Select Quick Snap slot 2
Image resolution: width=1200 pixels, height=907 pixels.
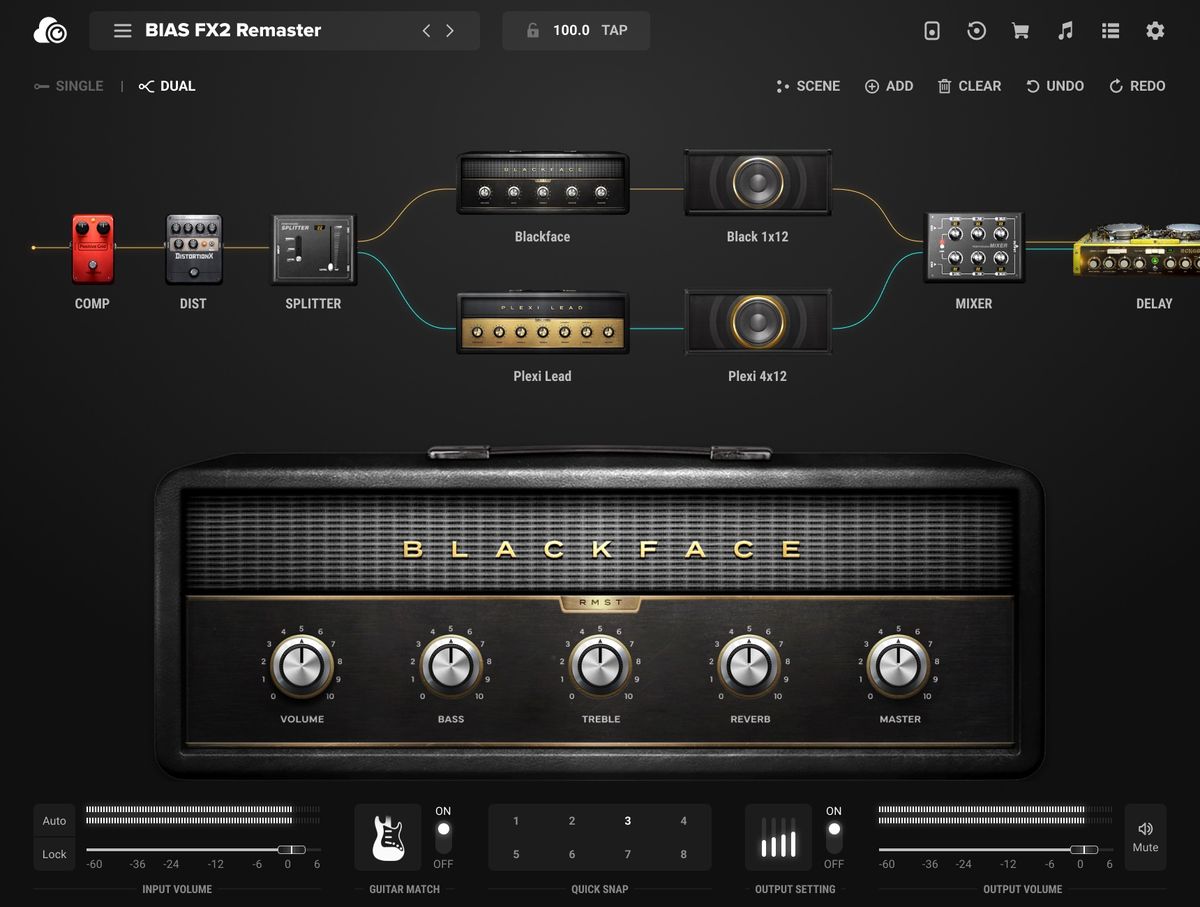[572, 821]
